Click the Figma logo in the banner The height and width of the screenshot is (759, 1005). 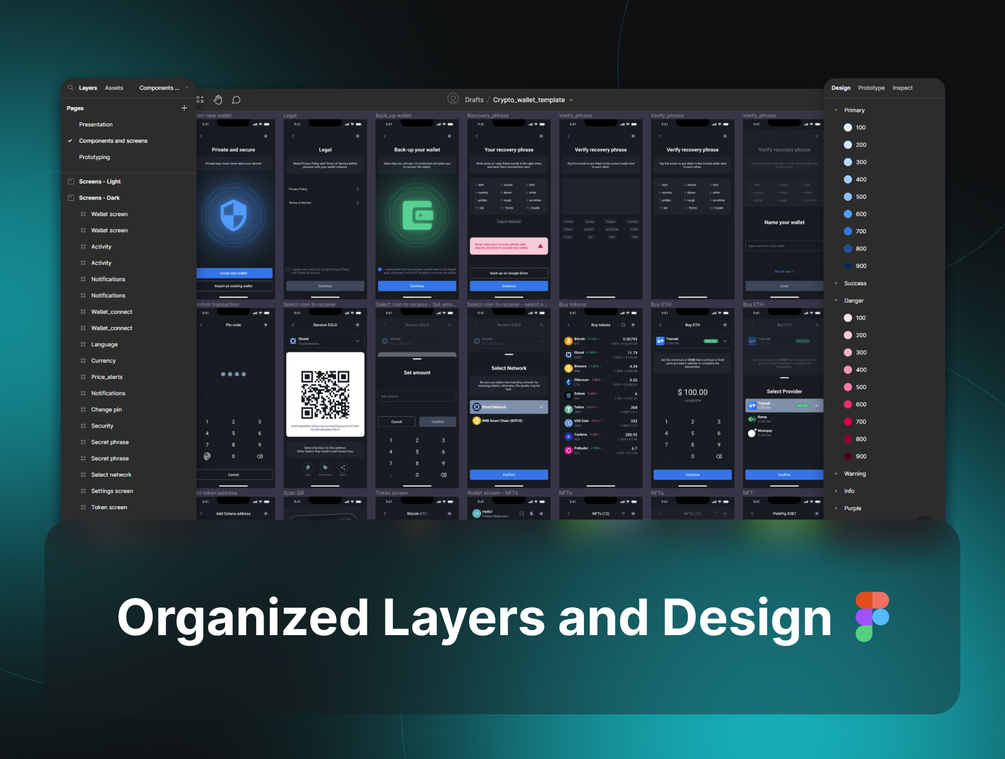[872, 617]
